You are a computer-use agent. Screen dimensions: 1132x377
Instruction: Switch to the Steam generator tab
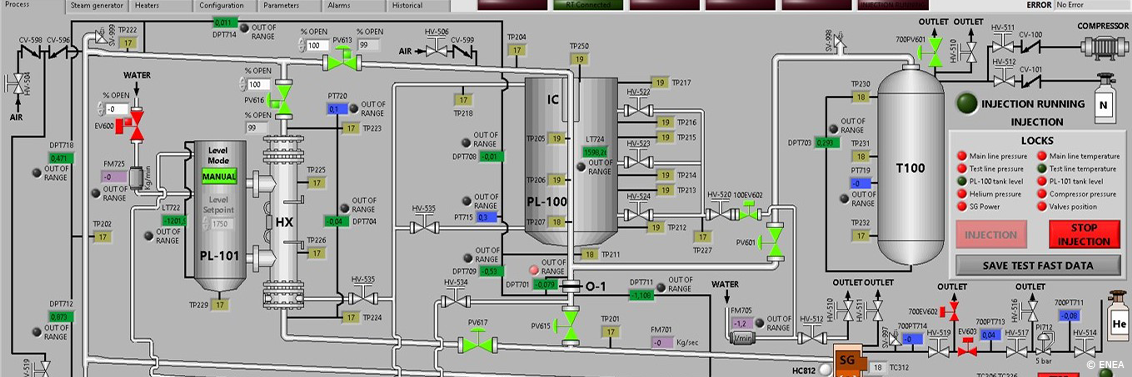tap(97, 5)
